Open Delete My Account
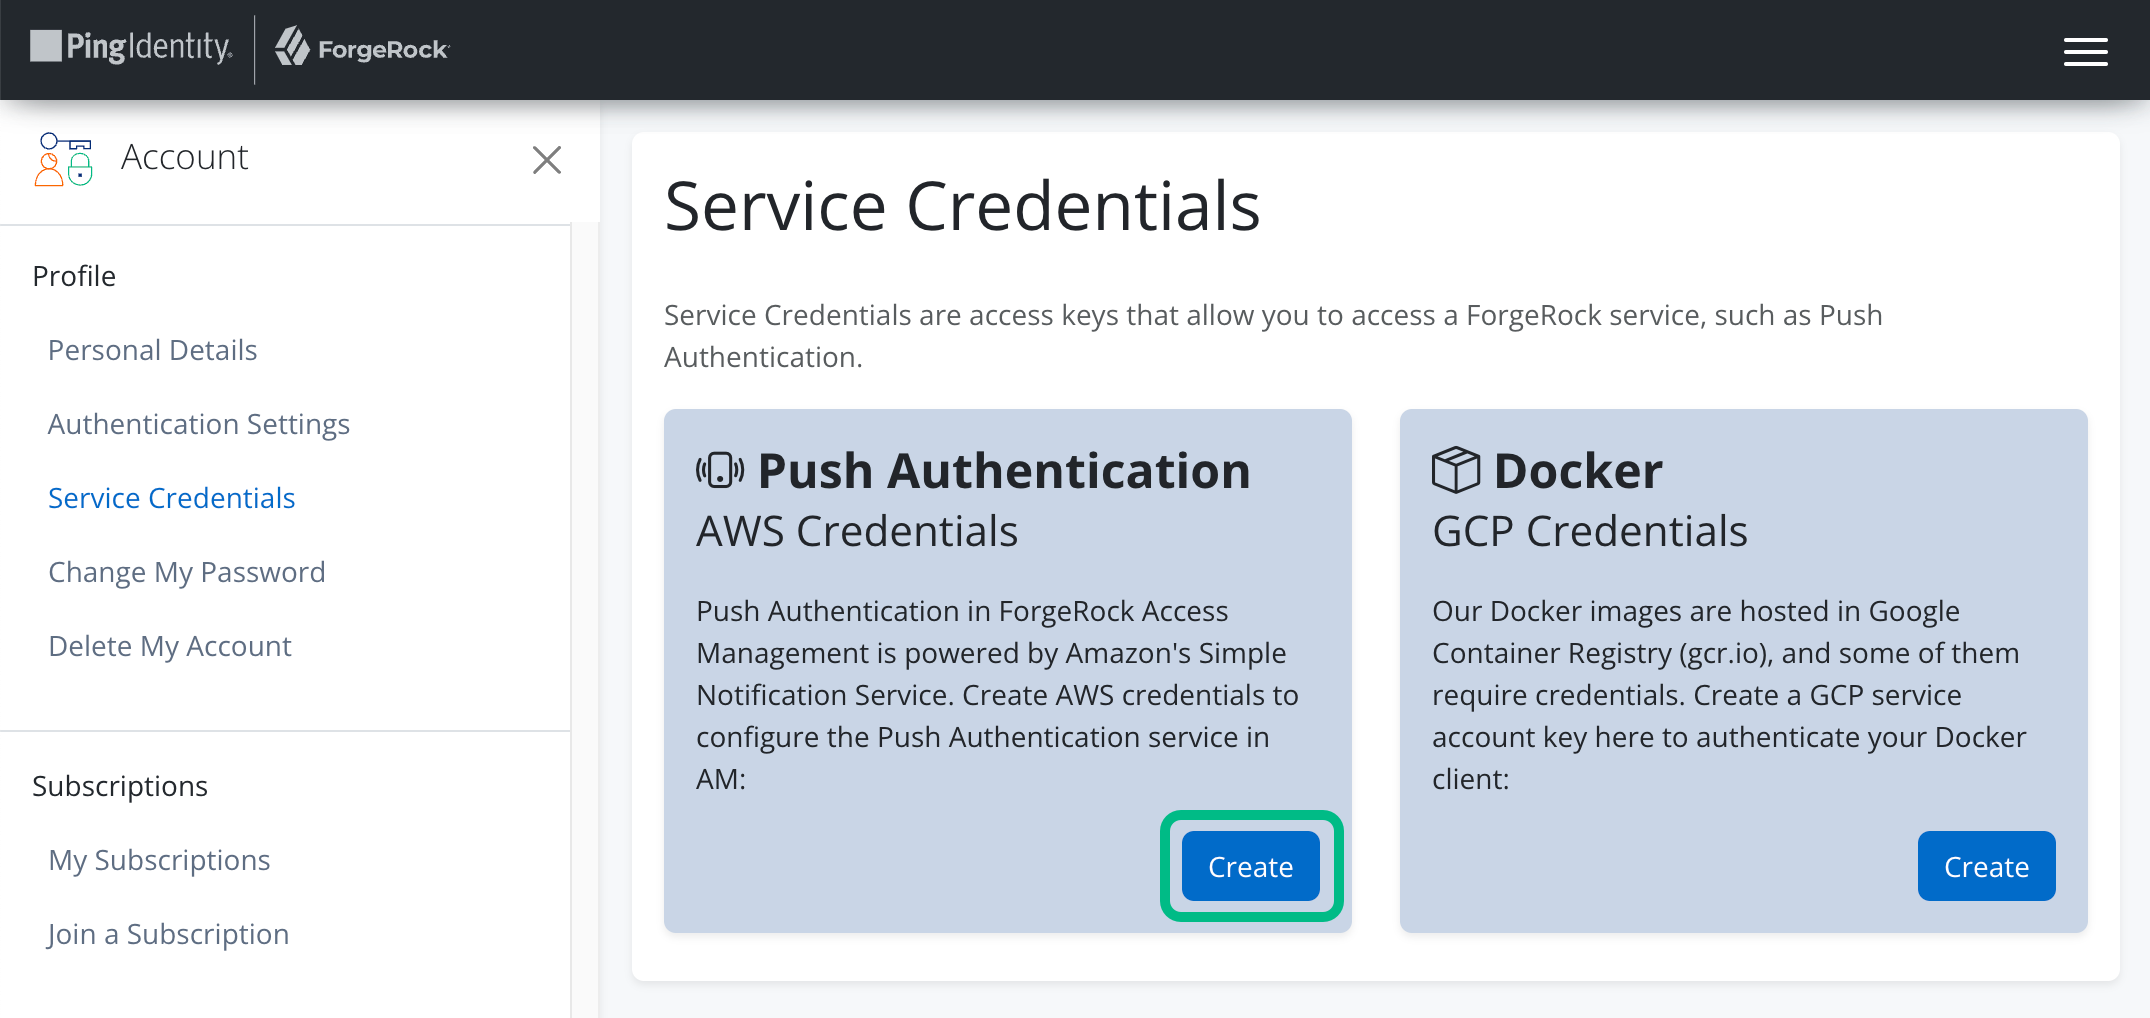This screenshot has width=2150, height=1018. tap(170, 646)
